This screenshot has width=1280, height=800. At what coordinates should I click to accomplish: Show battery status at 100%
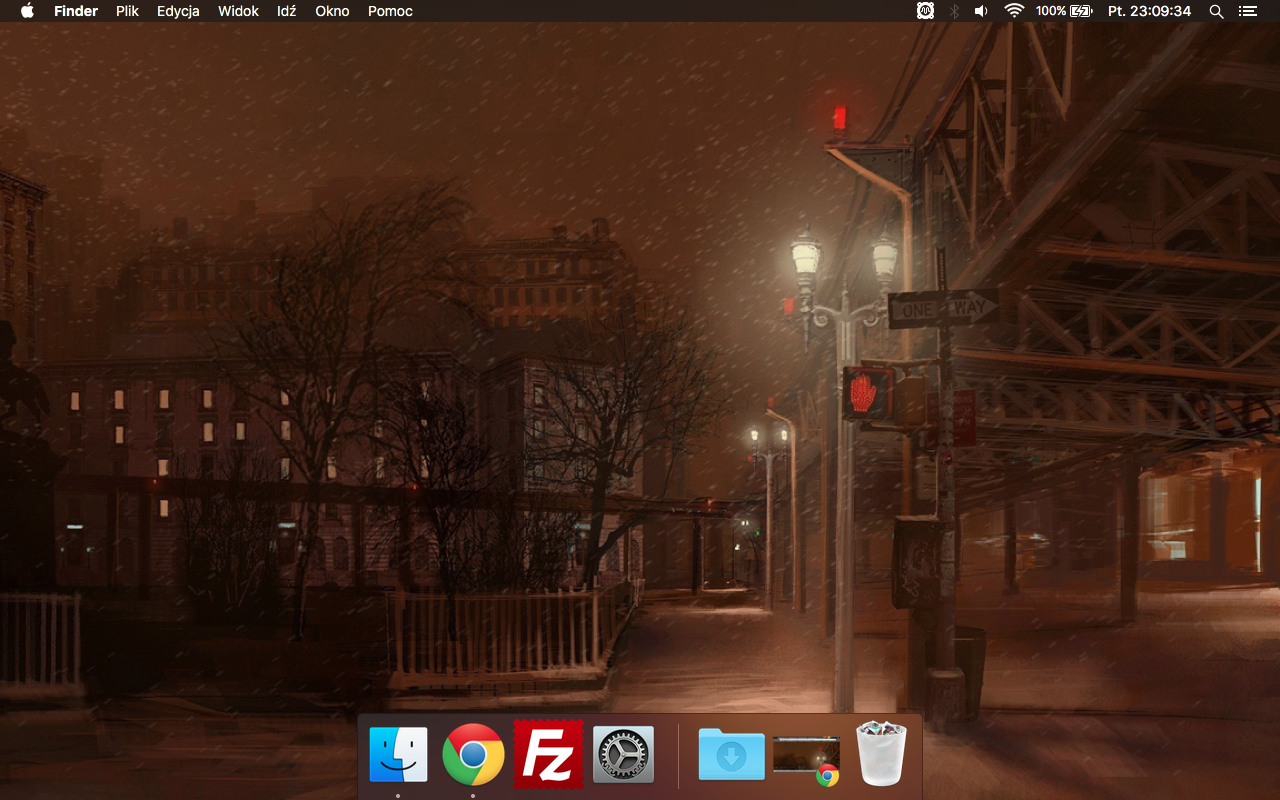click(x=1064, y=11)
